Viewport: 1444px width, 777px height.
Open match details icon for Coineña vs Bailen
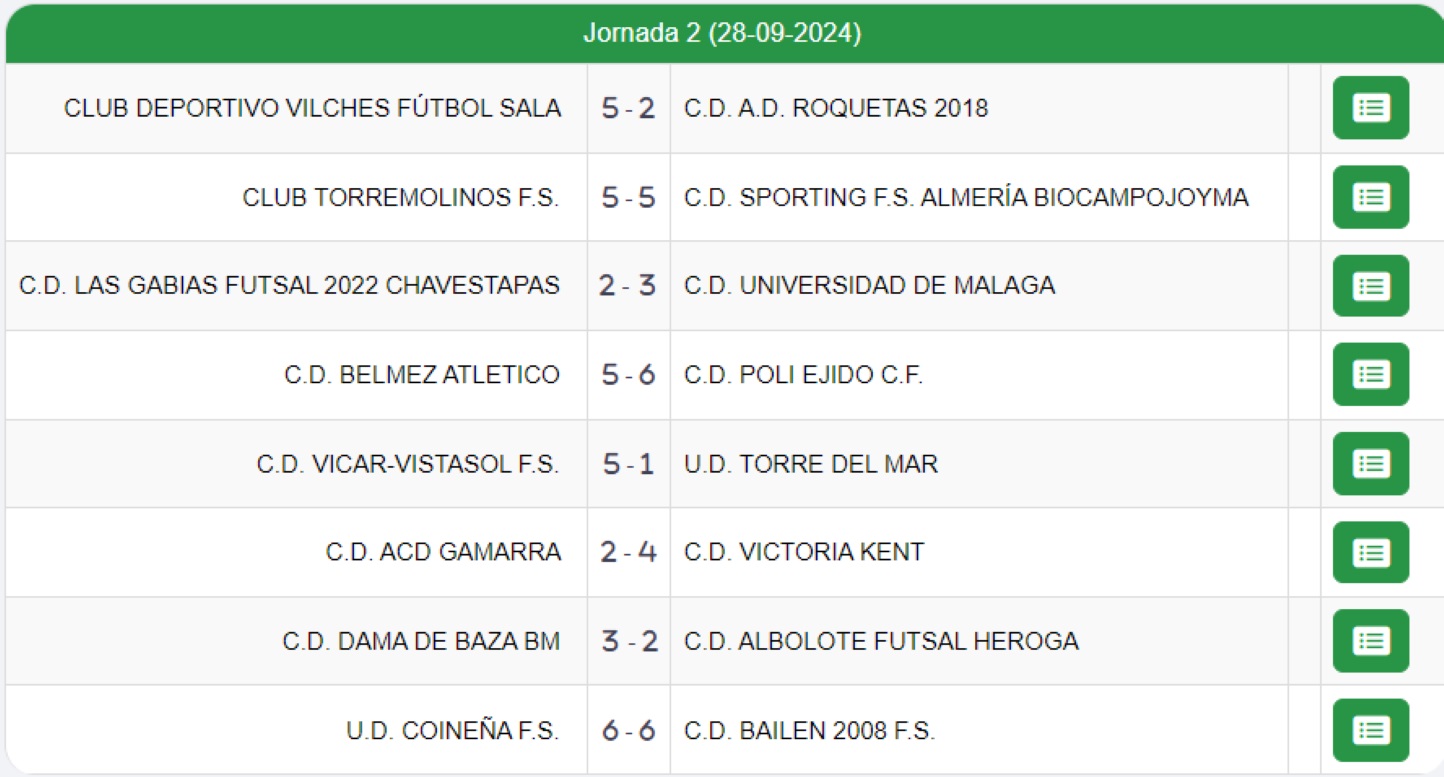click(x=1370, y=730)
